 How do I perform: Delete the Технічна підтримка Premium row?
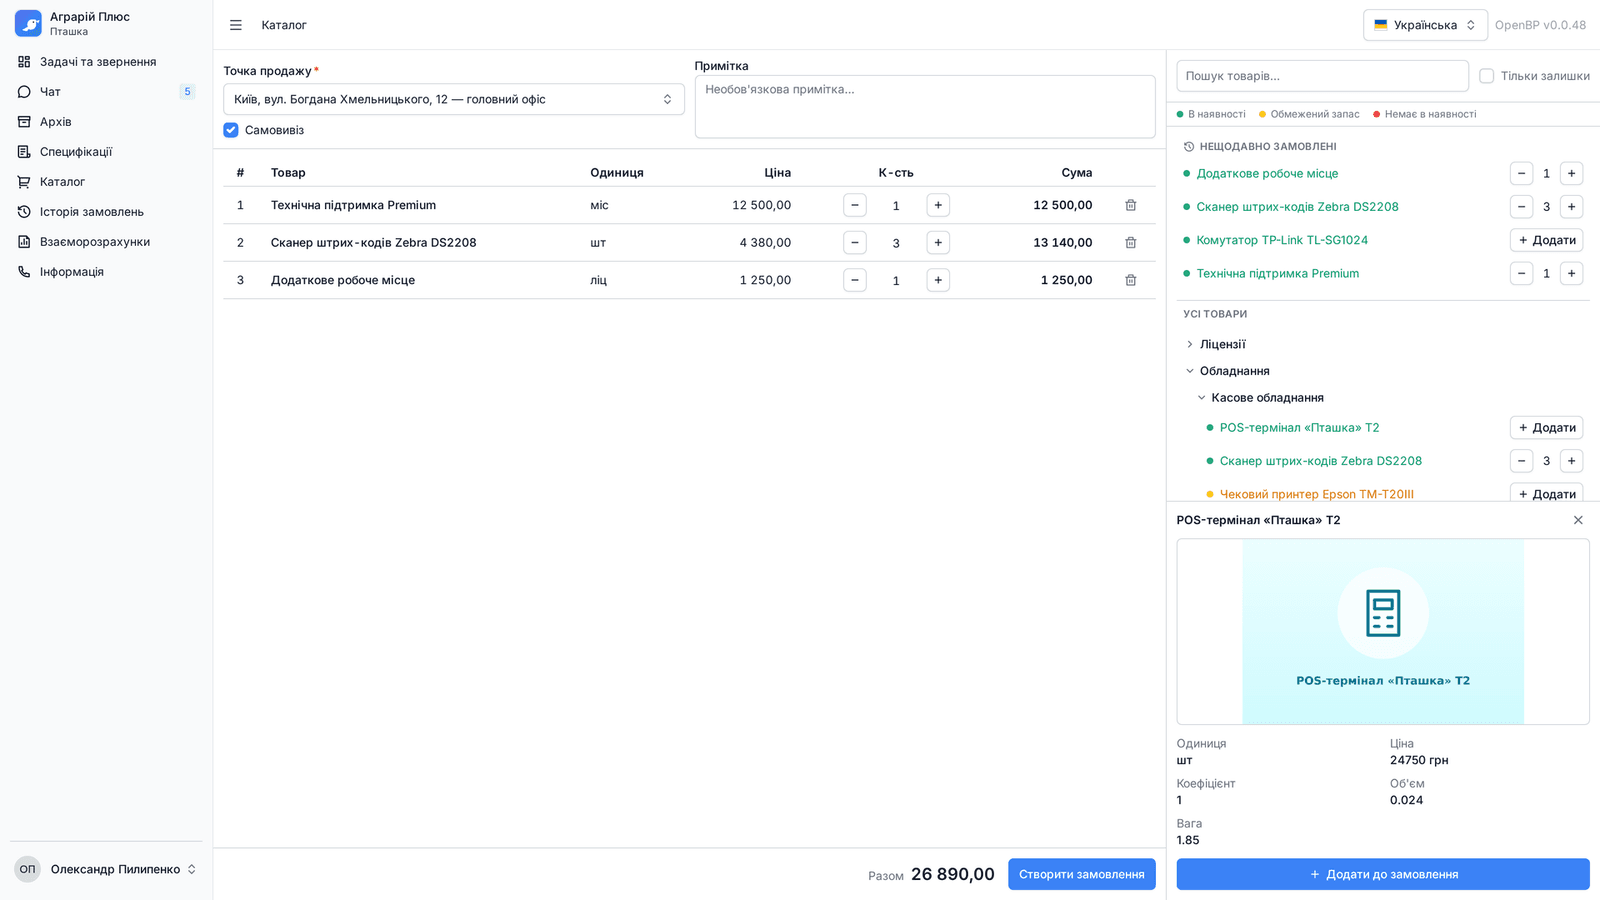click(1130, 205)
